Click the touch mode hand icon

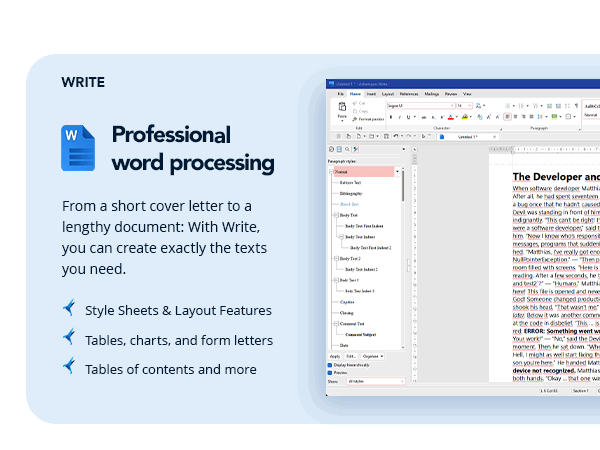(x=348, y=136)
